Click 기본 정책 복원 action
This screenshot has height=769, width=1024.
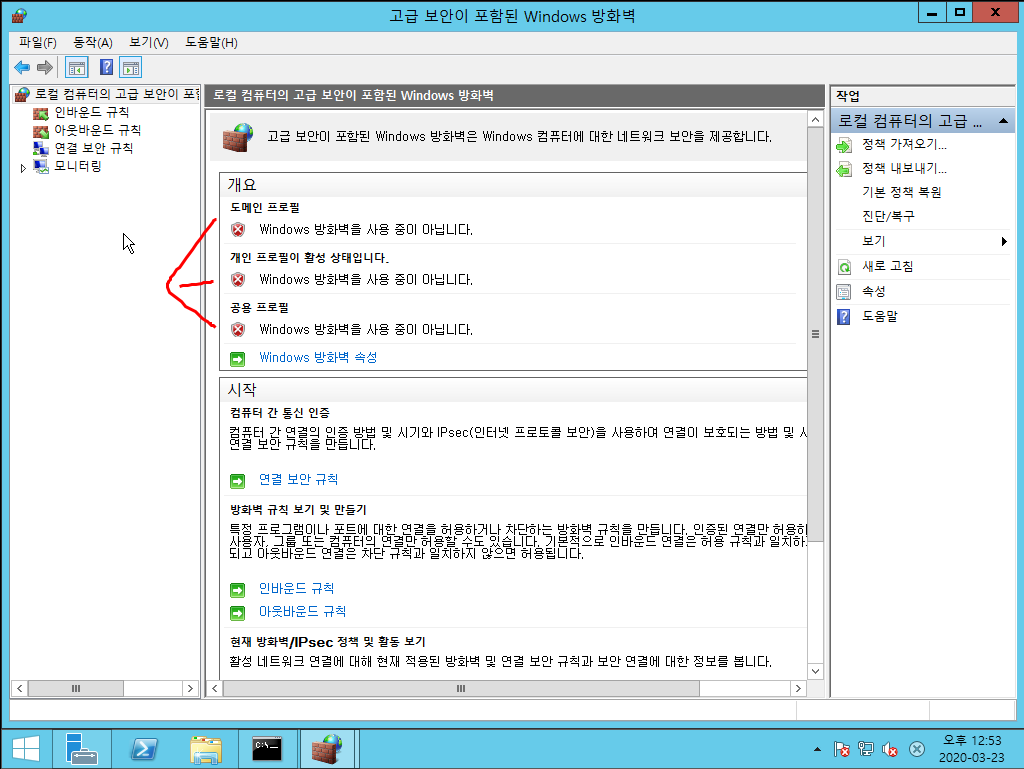point(901,192)
